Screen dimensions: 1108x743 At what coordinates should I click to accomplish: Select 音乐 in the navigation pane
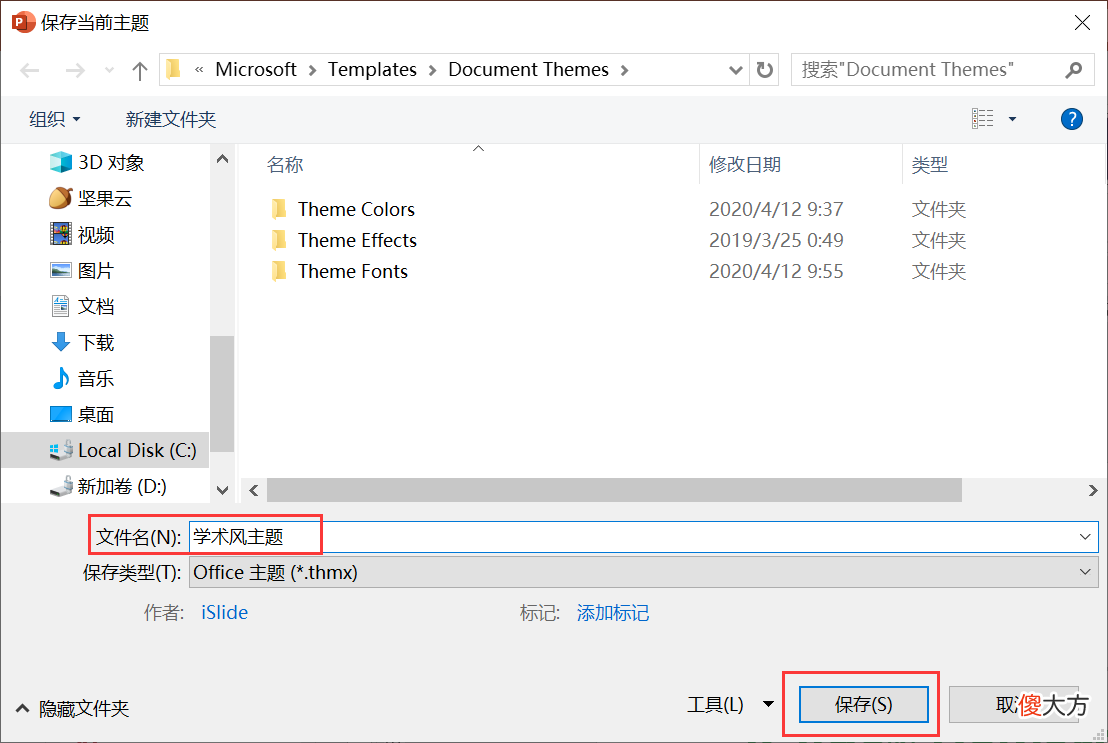pos(81,379)
